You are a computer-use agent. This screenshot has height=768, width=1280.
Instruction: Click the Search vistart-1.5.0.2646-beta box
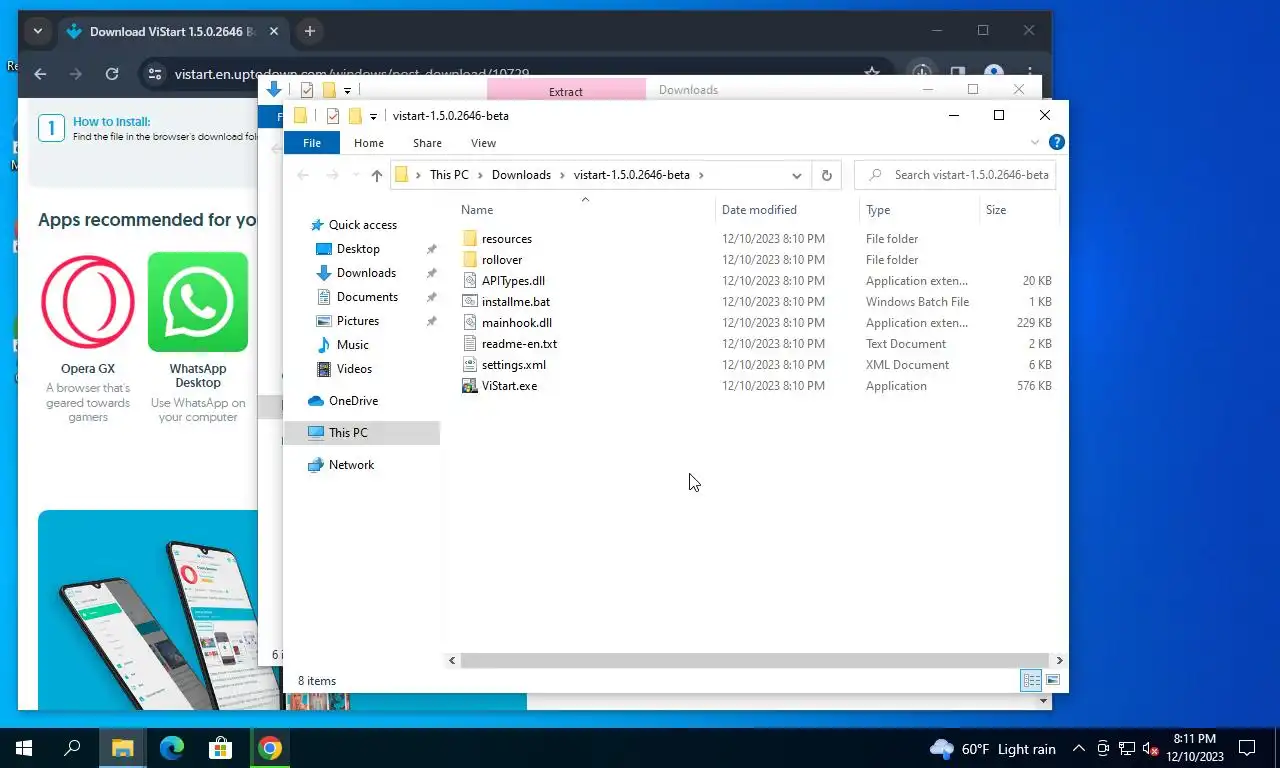click(x=955, y=175)
